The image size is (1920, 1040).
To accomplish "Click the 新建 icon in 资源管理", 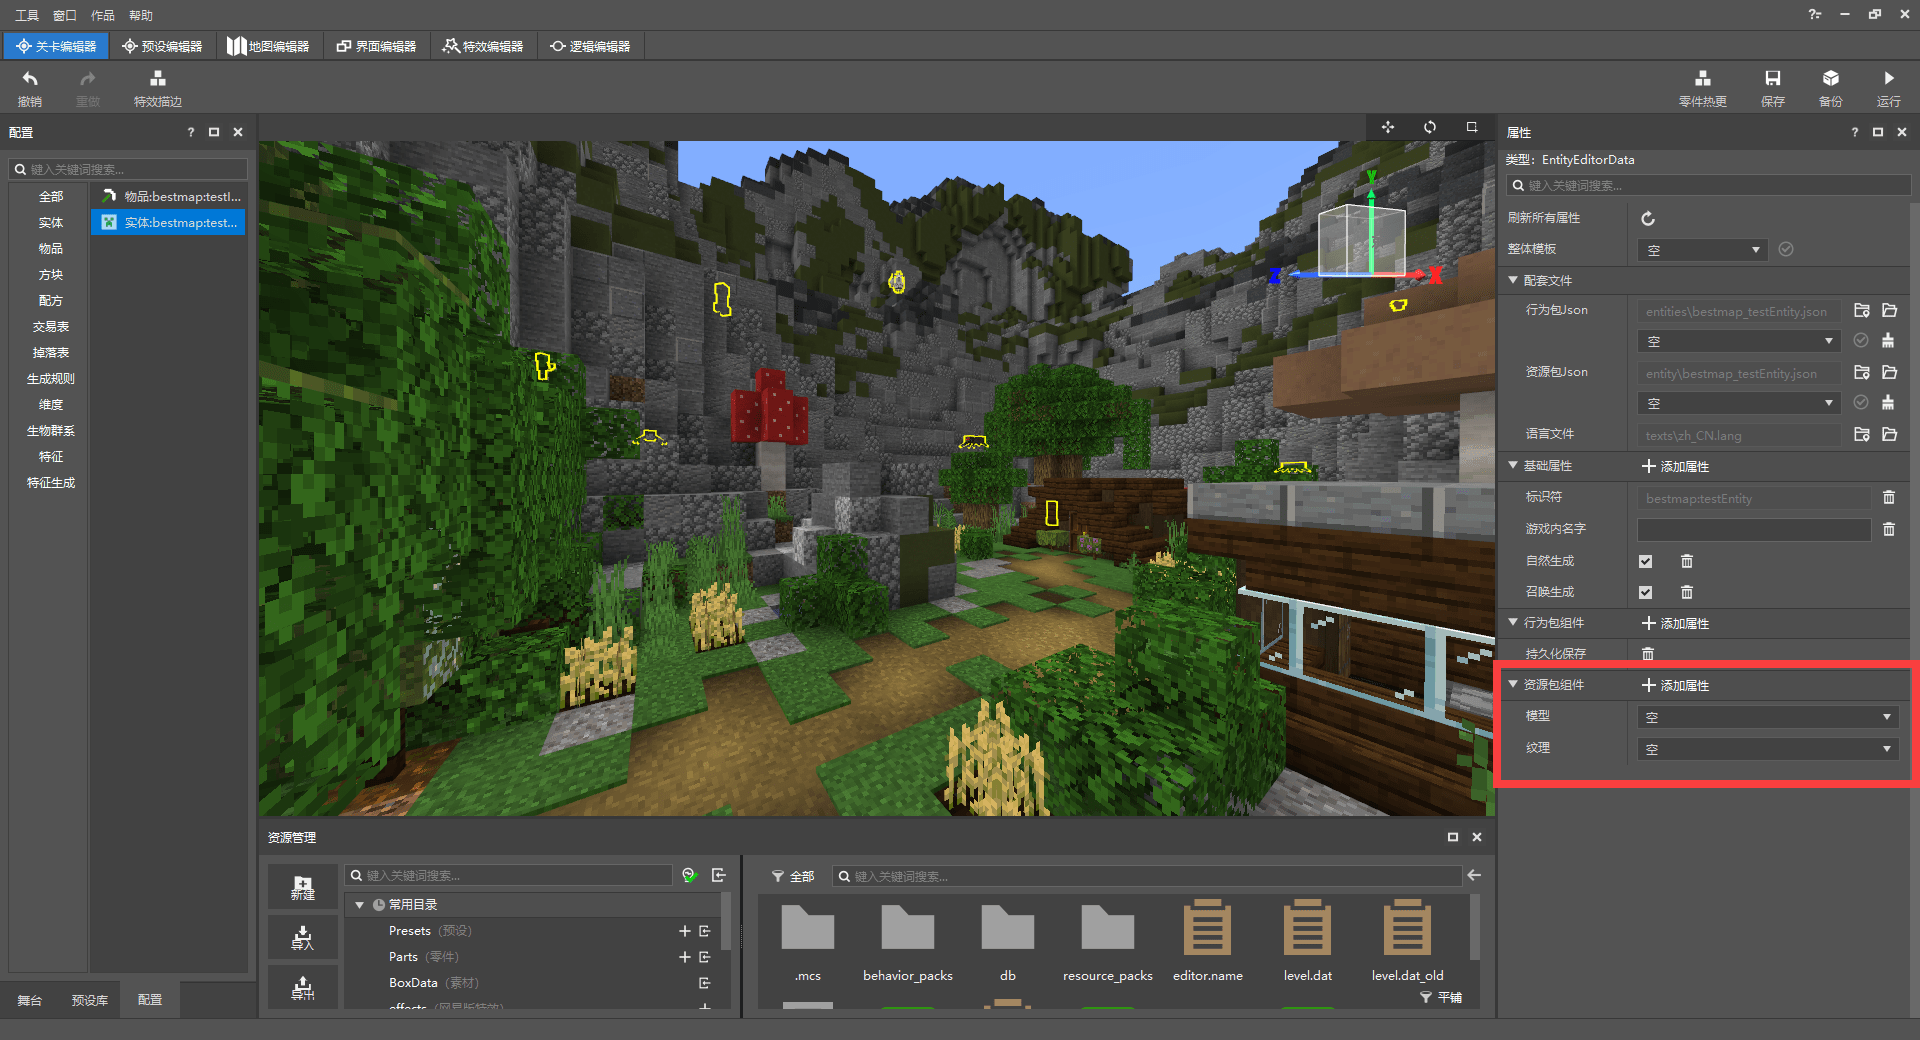I will [x=302, y=887].
